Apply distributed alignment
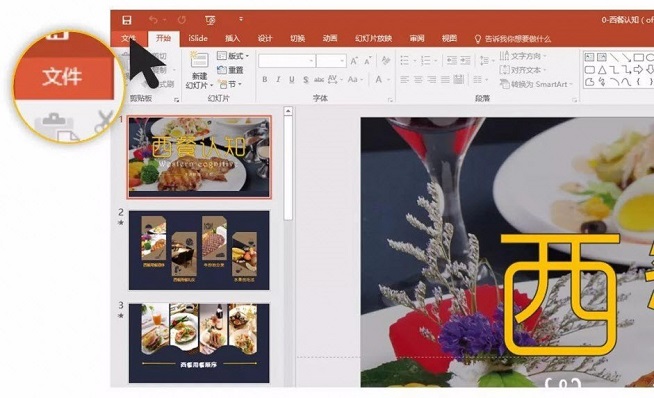The height and width of the screenshot is (398, 654). pyautogui.click(x=459, y=79)
